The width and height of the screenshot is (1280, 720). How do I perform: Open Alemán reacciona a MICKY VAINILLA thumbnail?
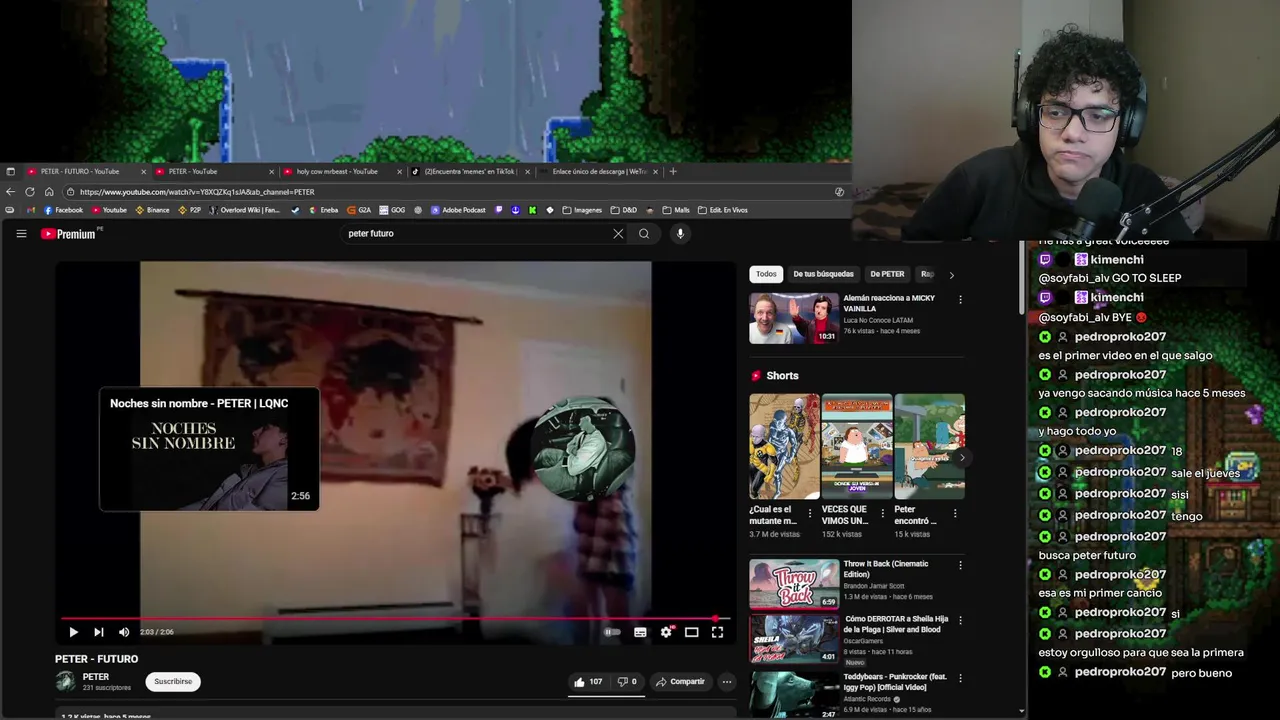794,318
